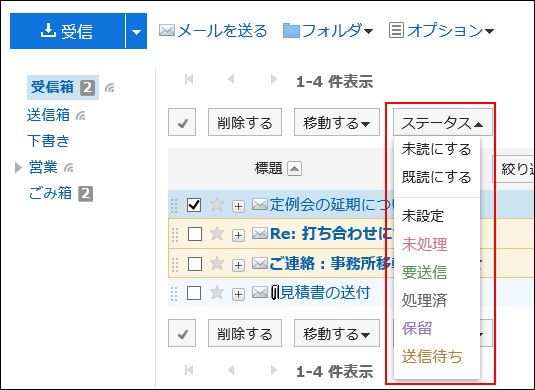Screen dimensions: 535x390
Task: Check the ご連絡：事務所移転 mail checkbox
Action: [194, 264]
